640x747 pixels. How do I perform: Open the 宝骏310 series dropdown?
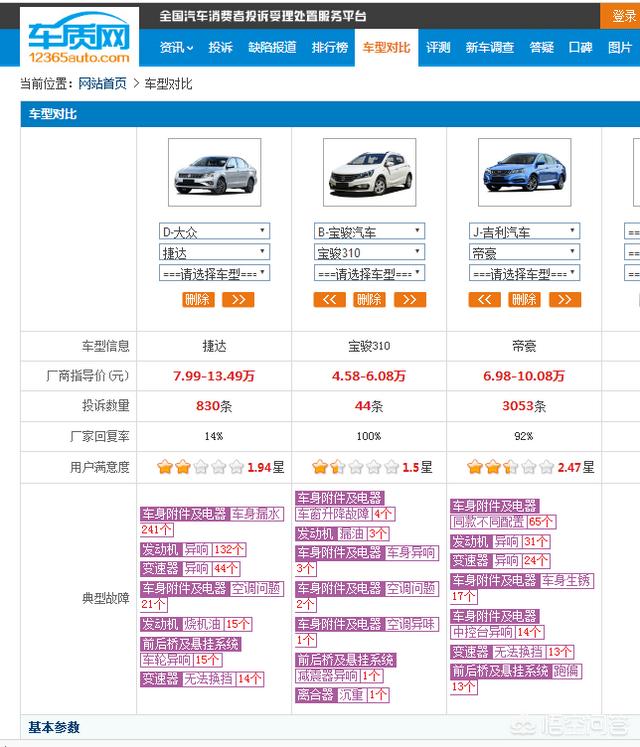point(369,253)
